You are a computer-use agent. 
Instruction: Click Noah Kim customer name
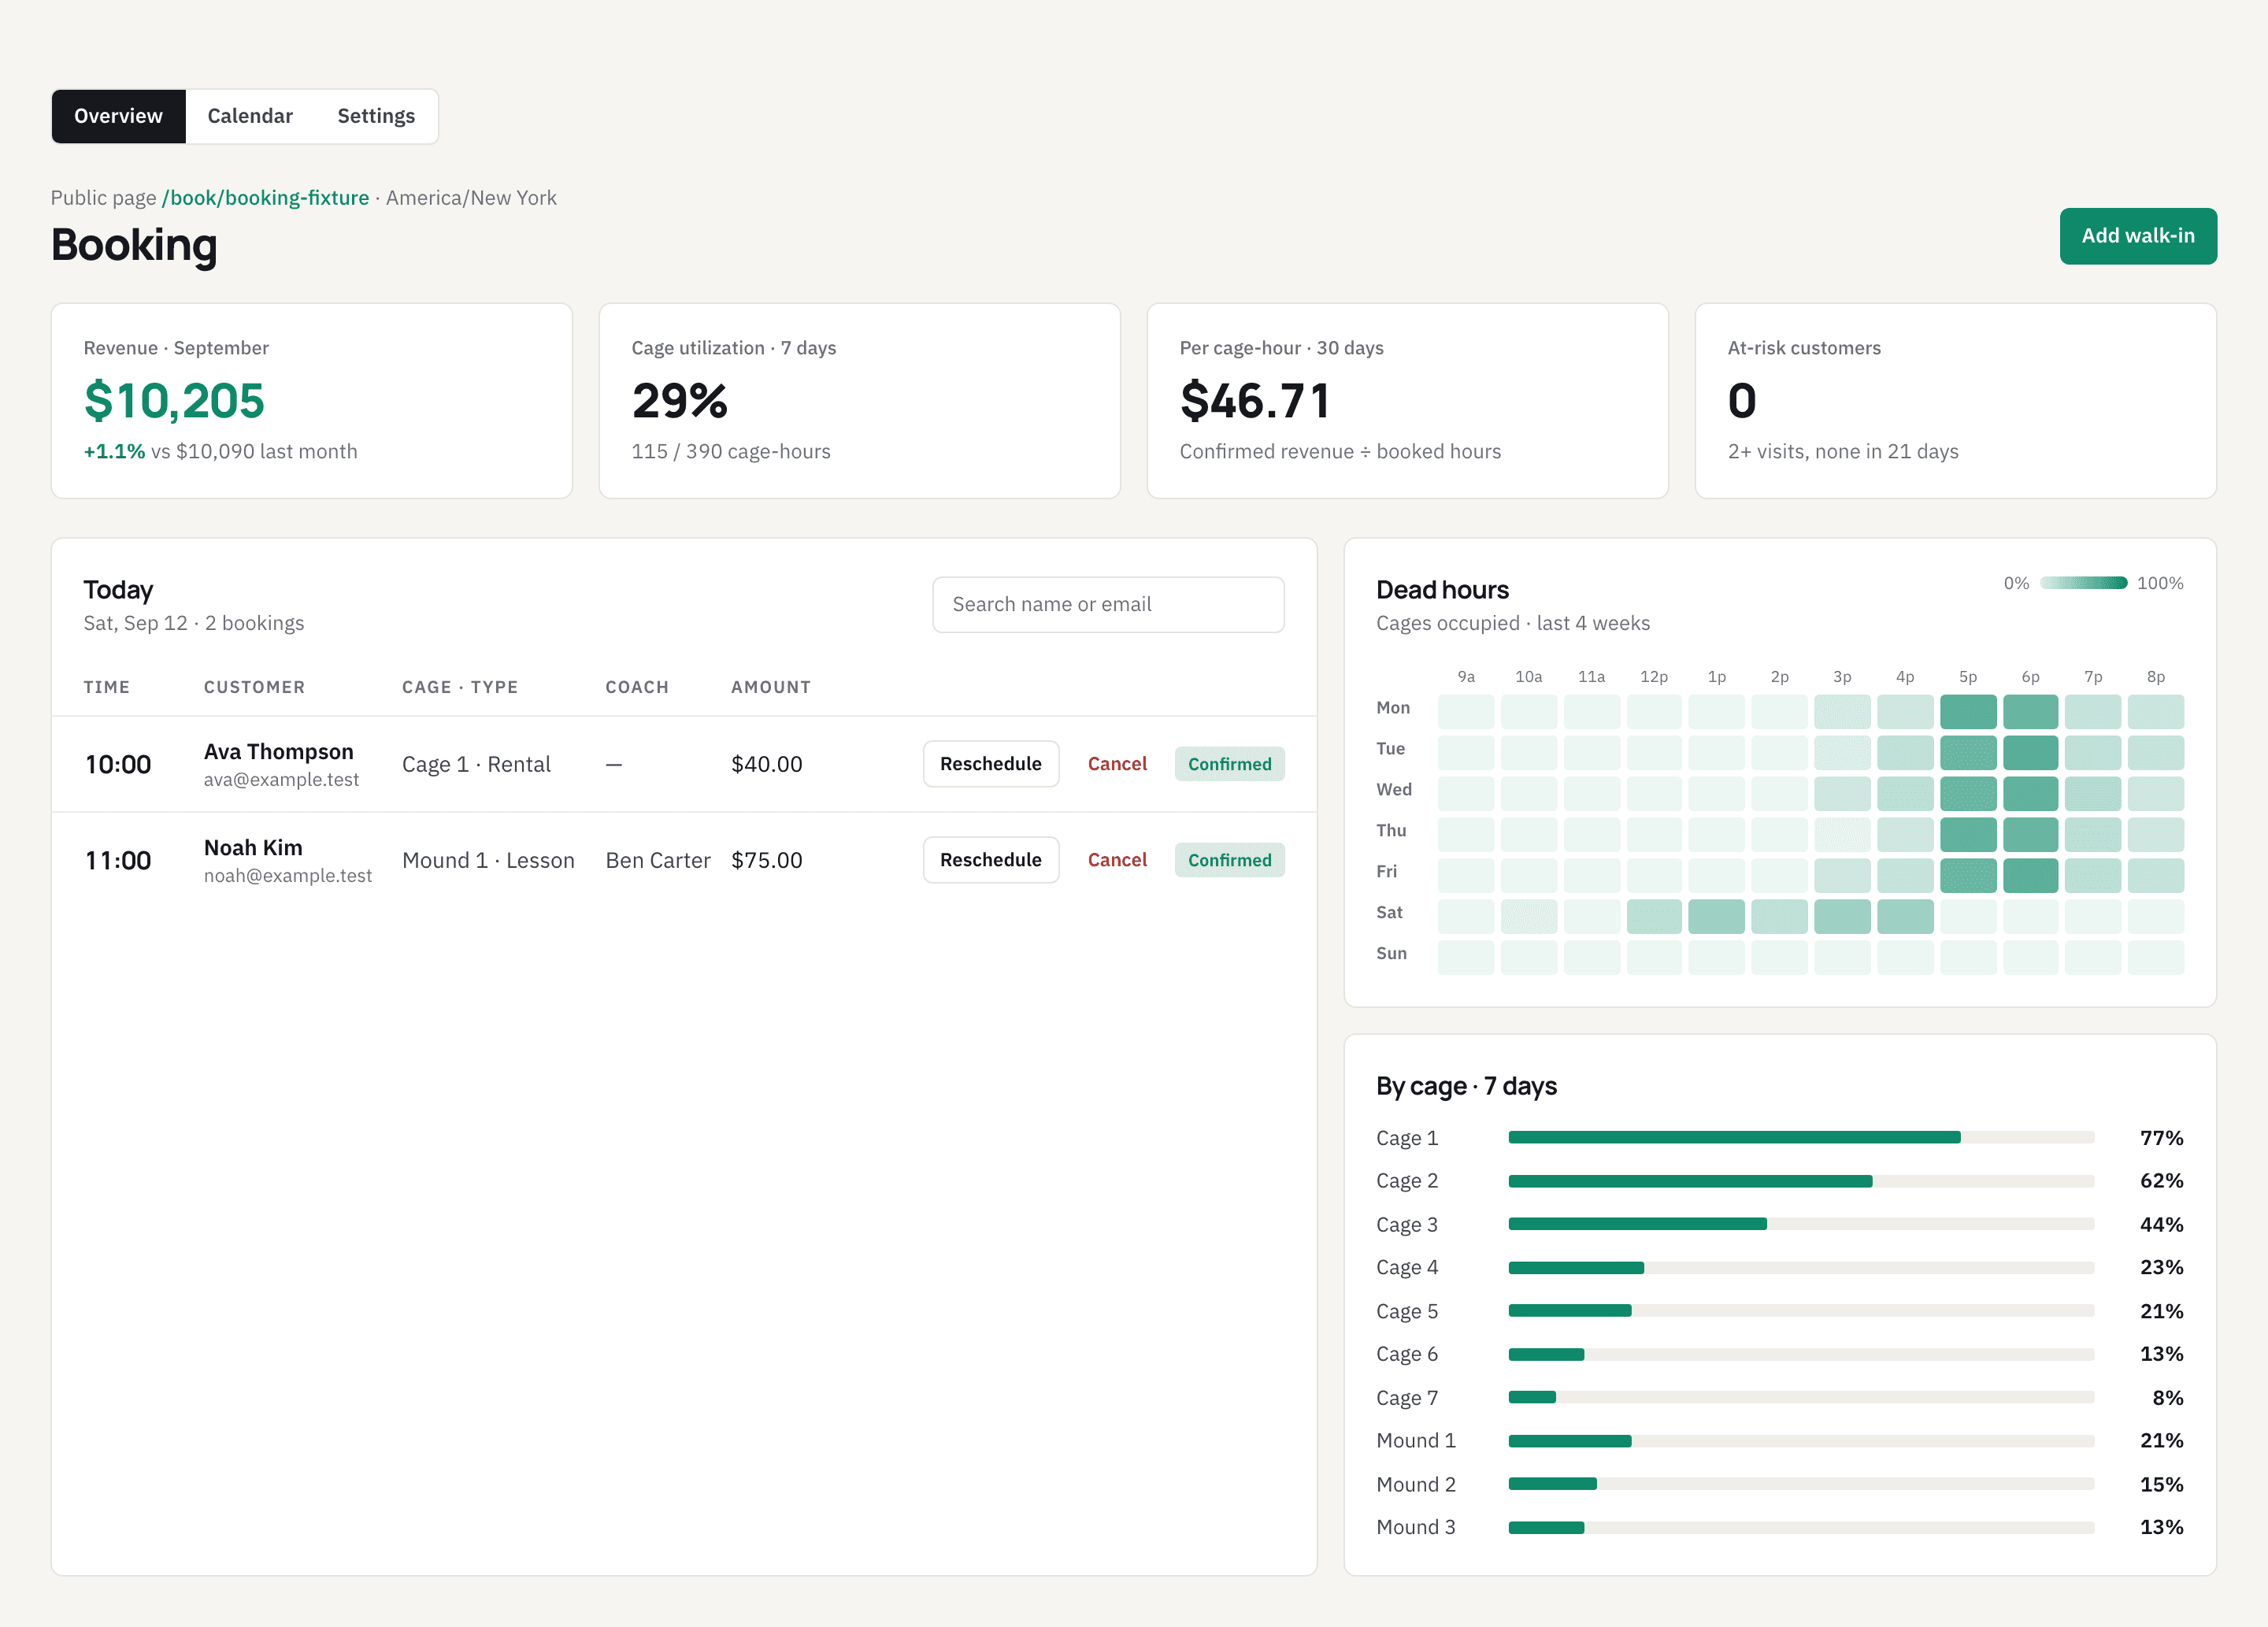[x=253, y=848]
